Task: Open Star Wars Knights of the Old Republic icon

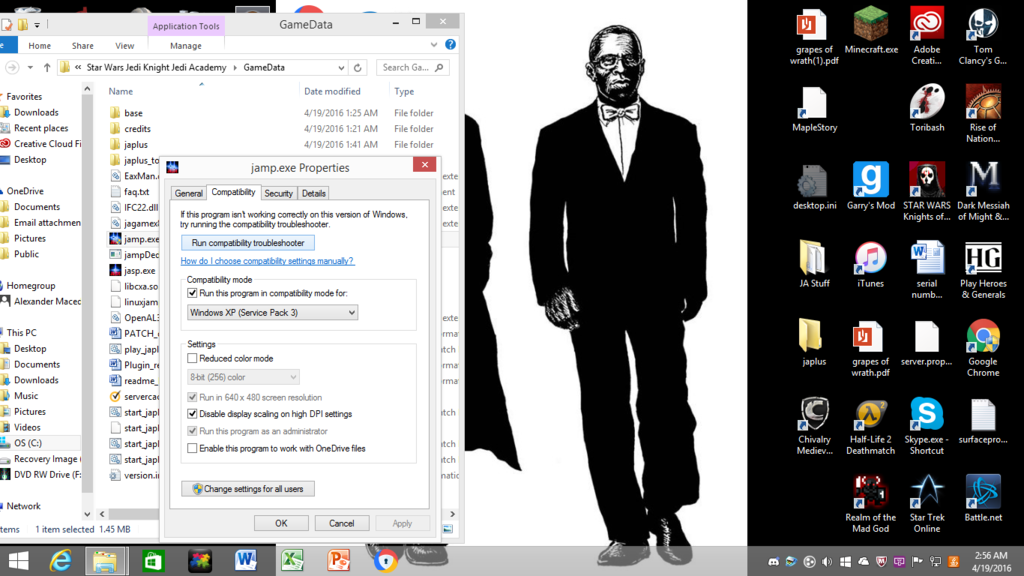Action: [x=927, y=191]
